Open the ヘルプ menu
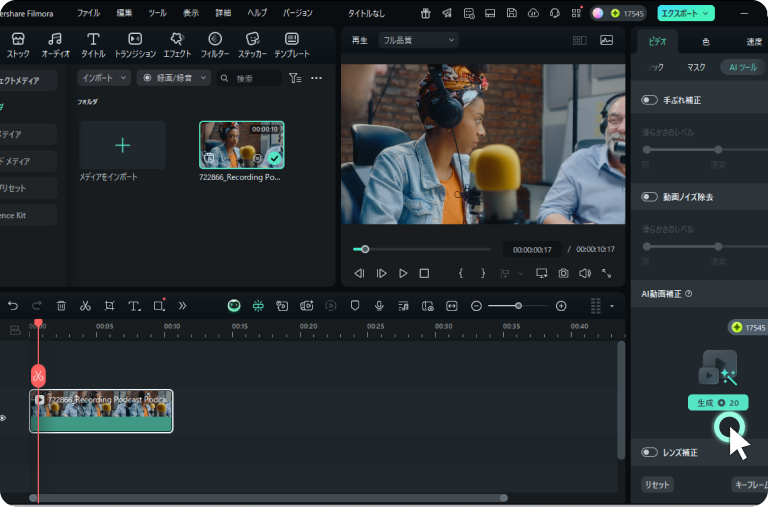768x507 pixels. 257,13
